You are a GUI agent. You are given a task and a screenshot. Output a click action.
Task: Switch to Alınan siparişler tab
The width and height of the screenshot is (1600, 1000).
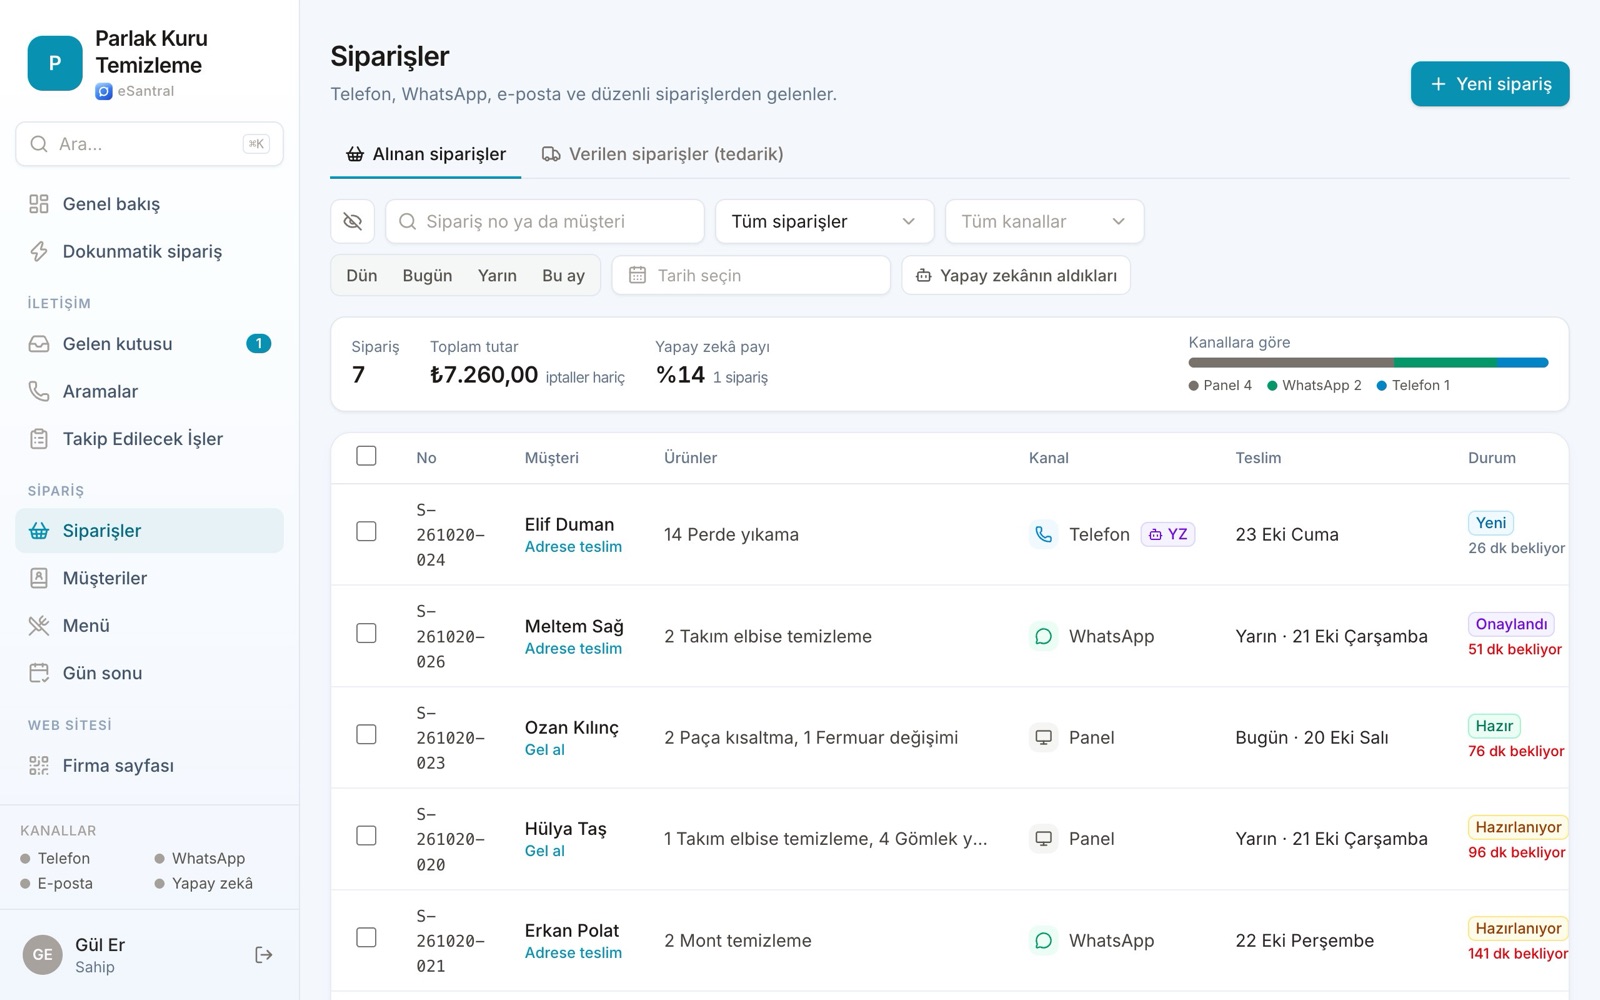426,154
